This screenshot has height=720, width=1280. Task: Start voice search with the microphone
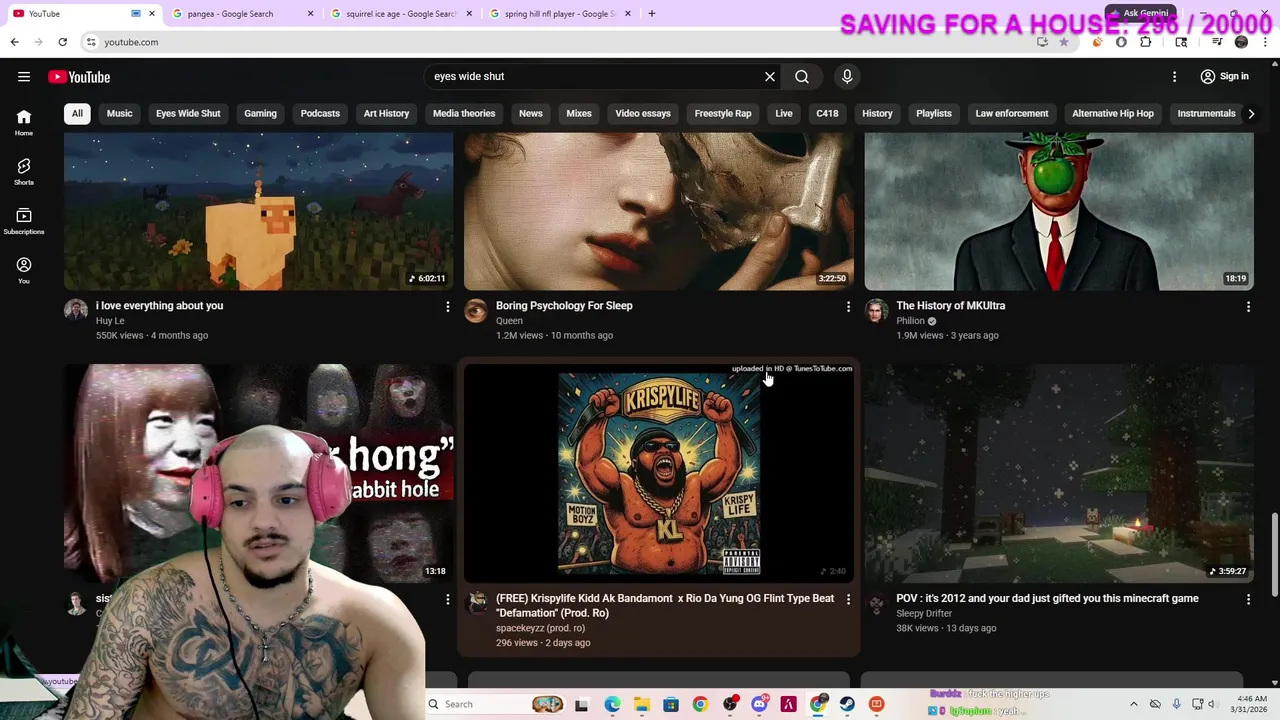click(x=847, y=76)
